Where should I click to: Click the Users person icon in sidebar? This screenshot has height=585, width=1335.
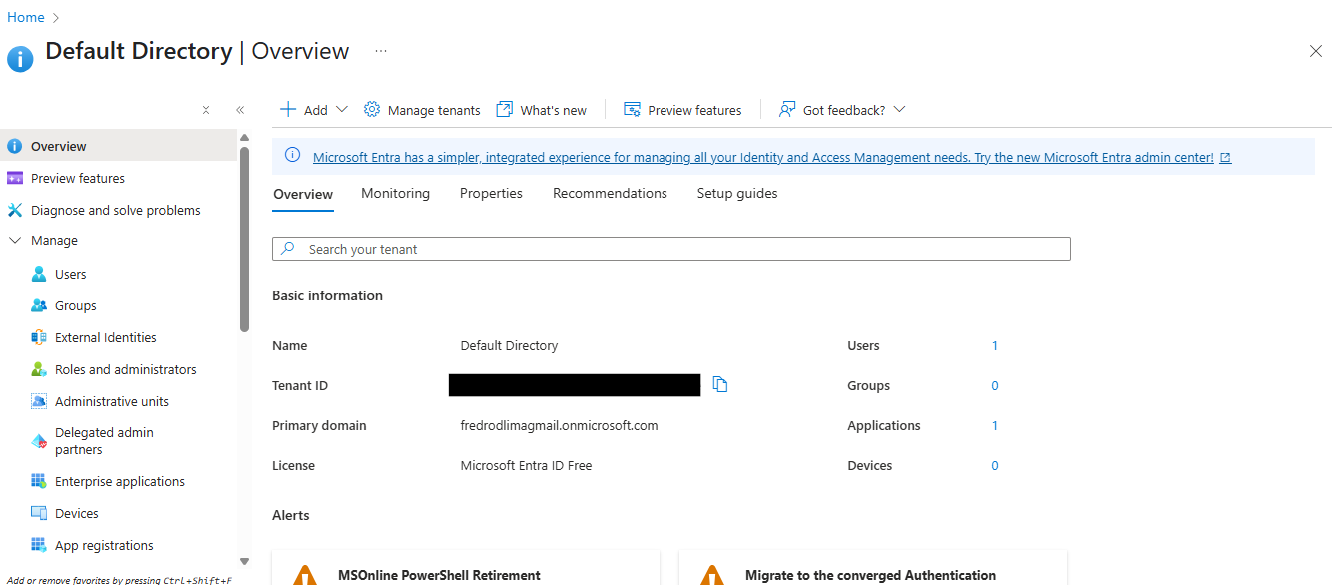click(39, 274)
